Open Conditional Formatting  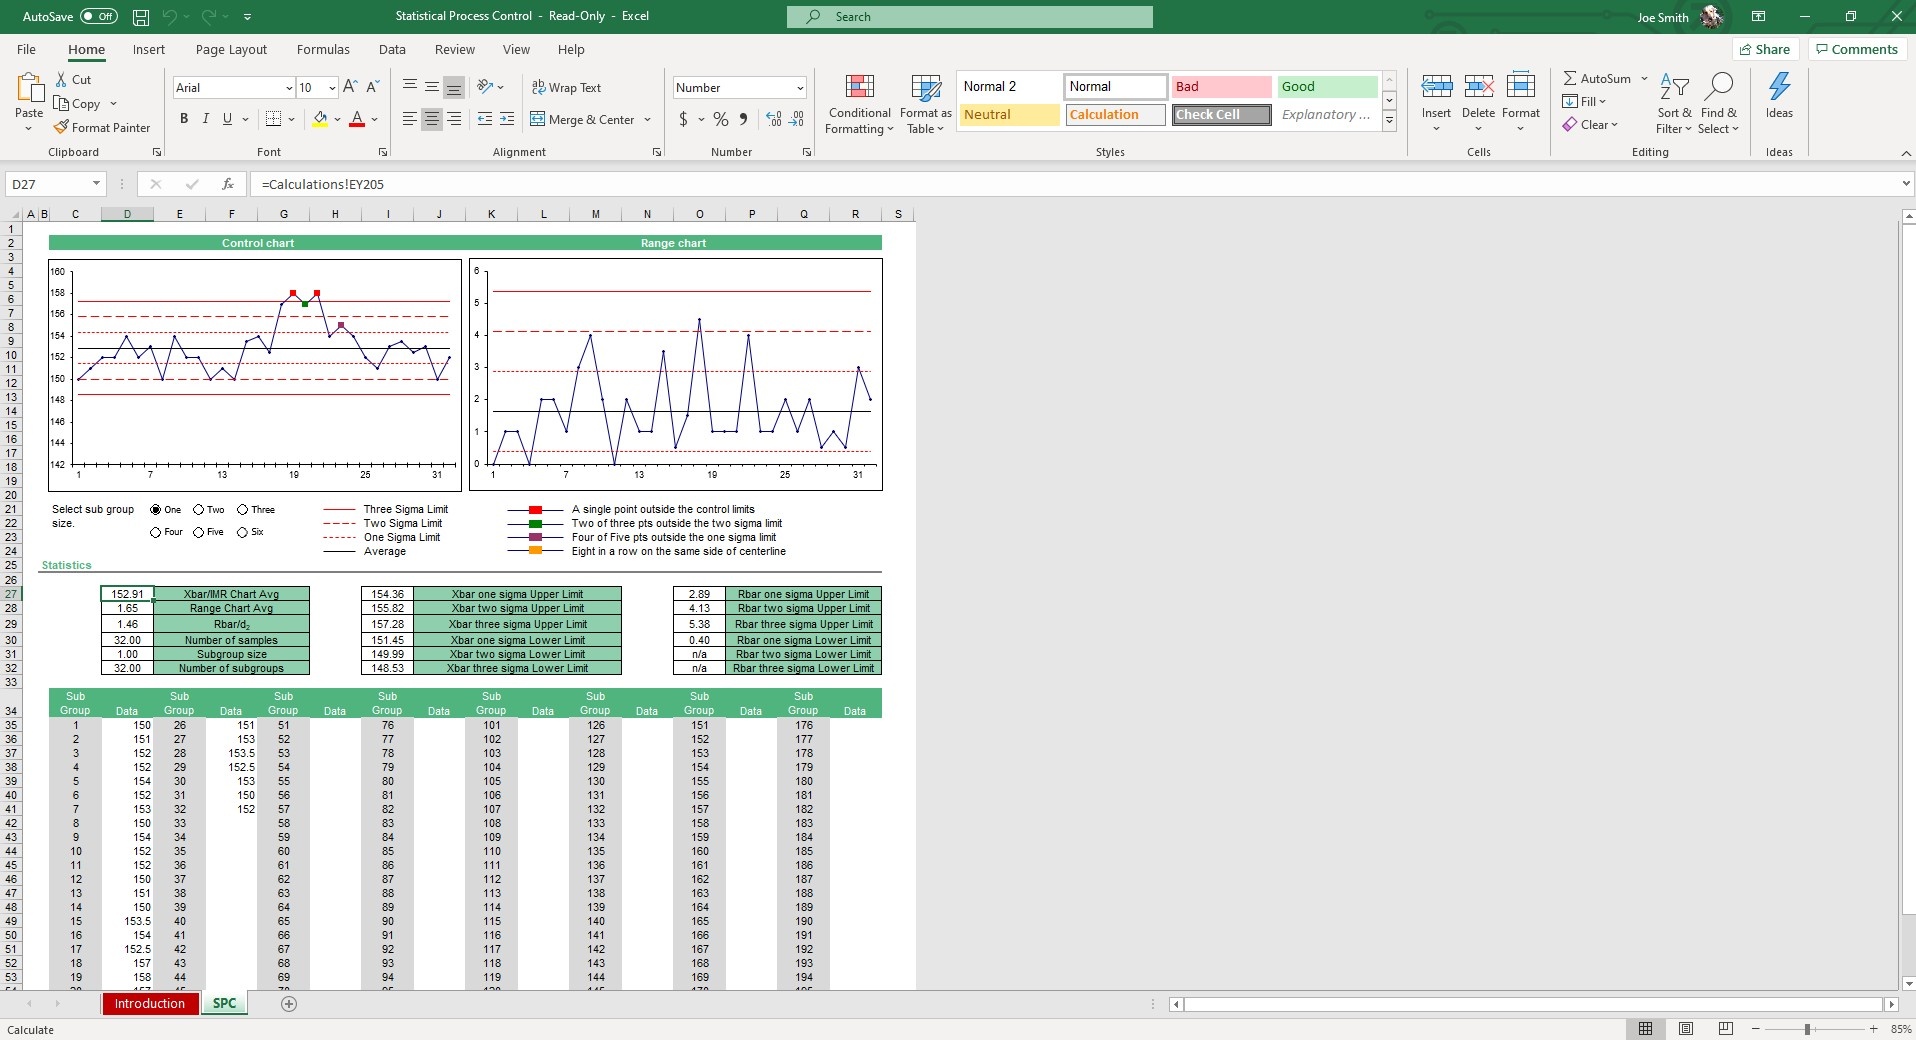click(859, 103)
